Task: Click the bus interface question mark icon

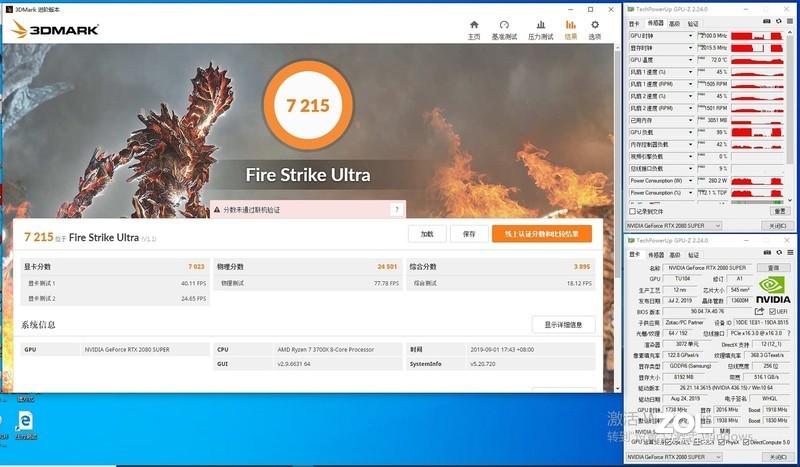Action: [789, 333]
